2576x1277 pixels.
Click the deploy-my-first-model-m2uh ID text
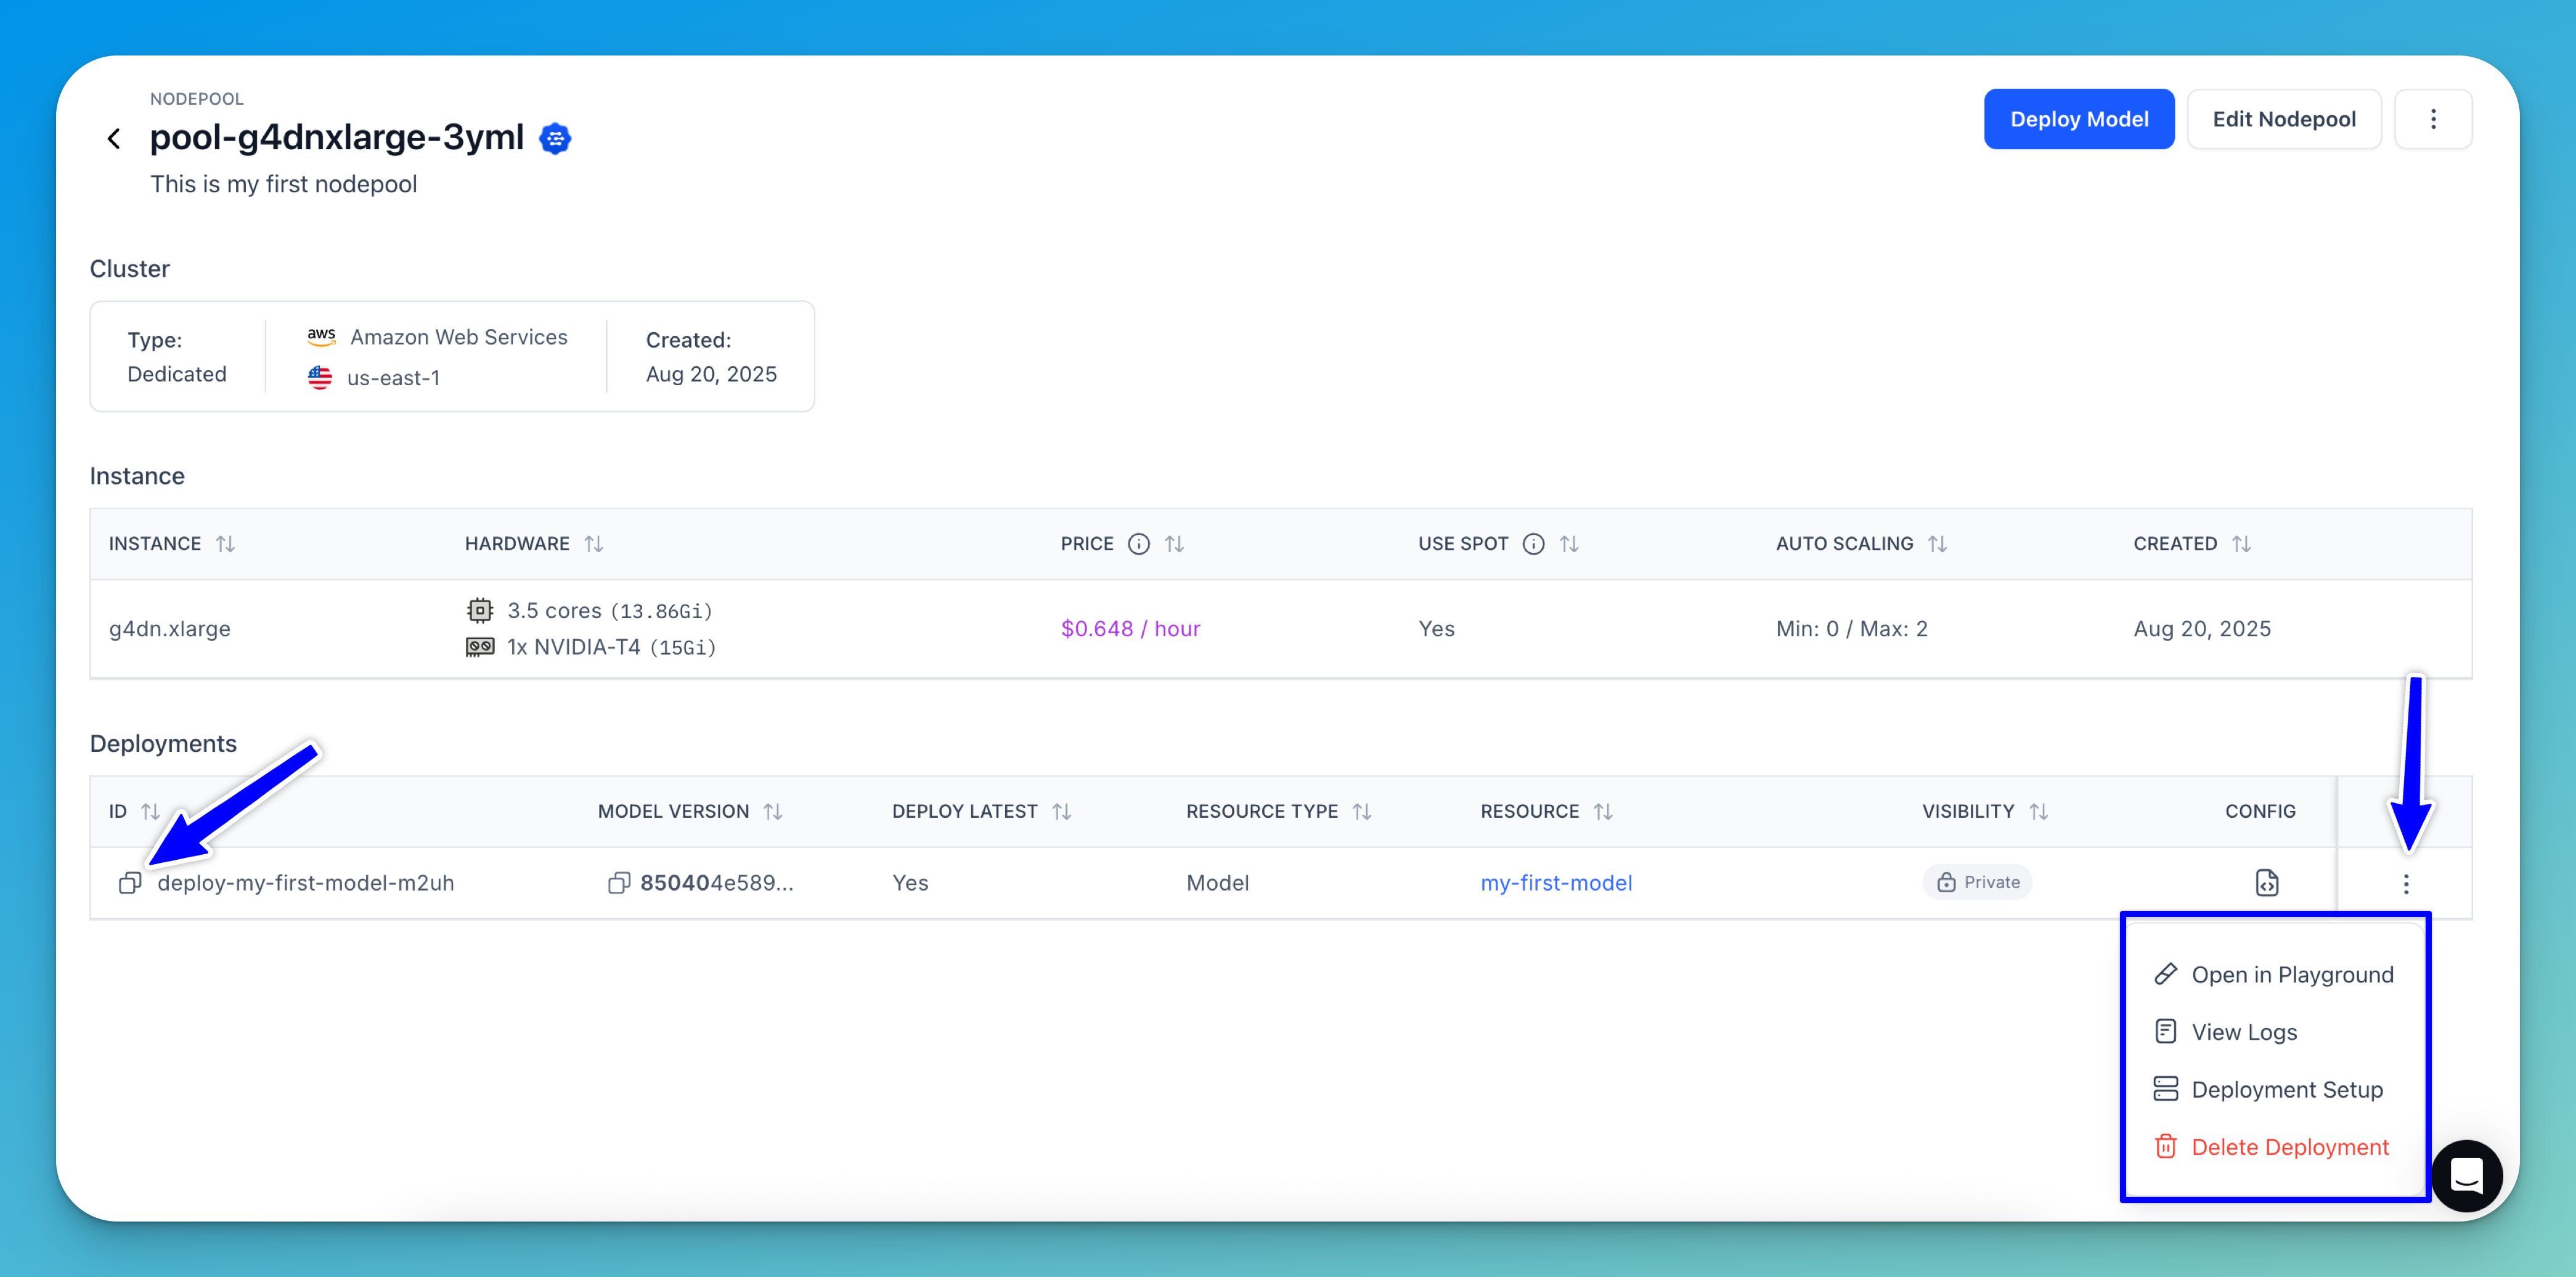[306, 883]
